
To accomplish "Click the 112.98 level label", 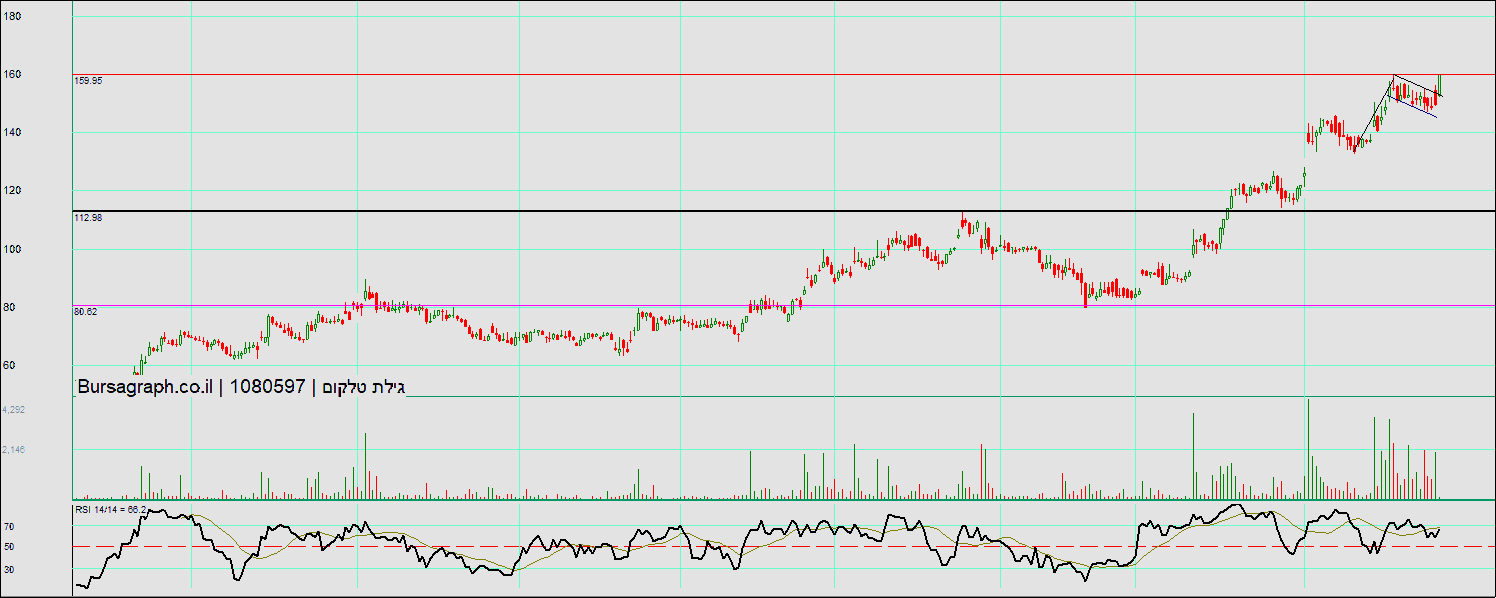I will [88, 217].
